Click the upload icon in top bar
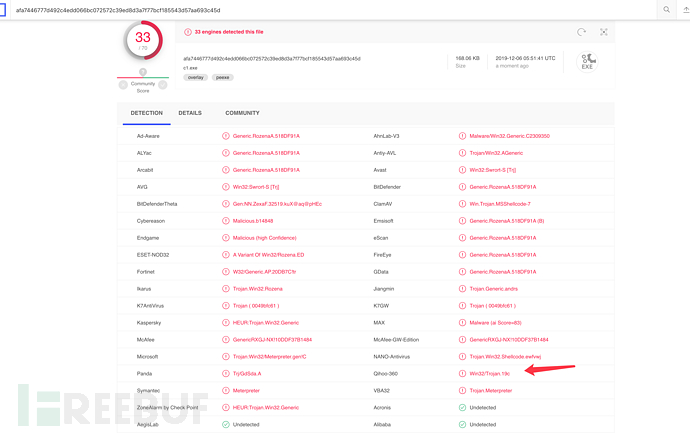This screenshot has height=433, width=690. pos(686,10)
